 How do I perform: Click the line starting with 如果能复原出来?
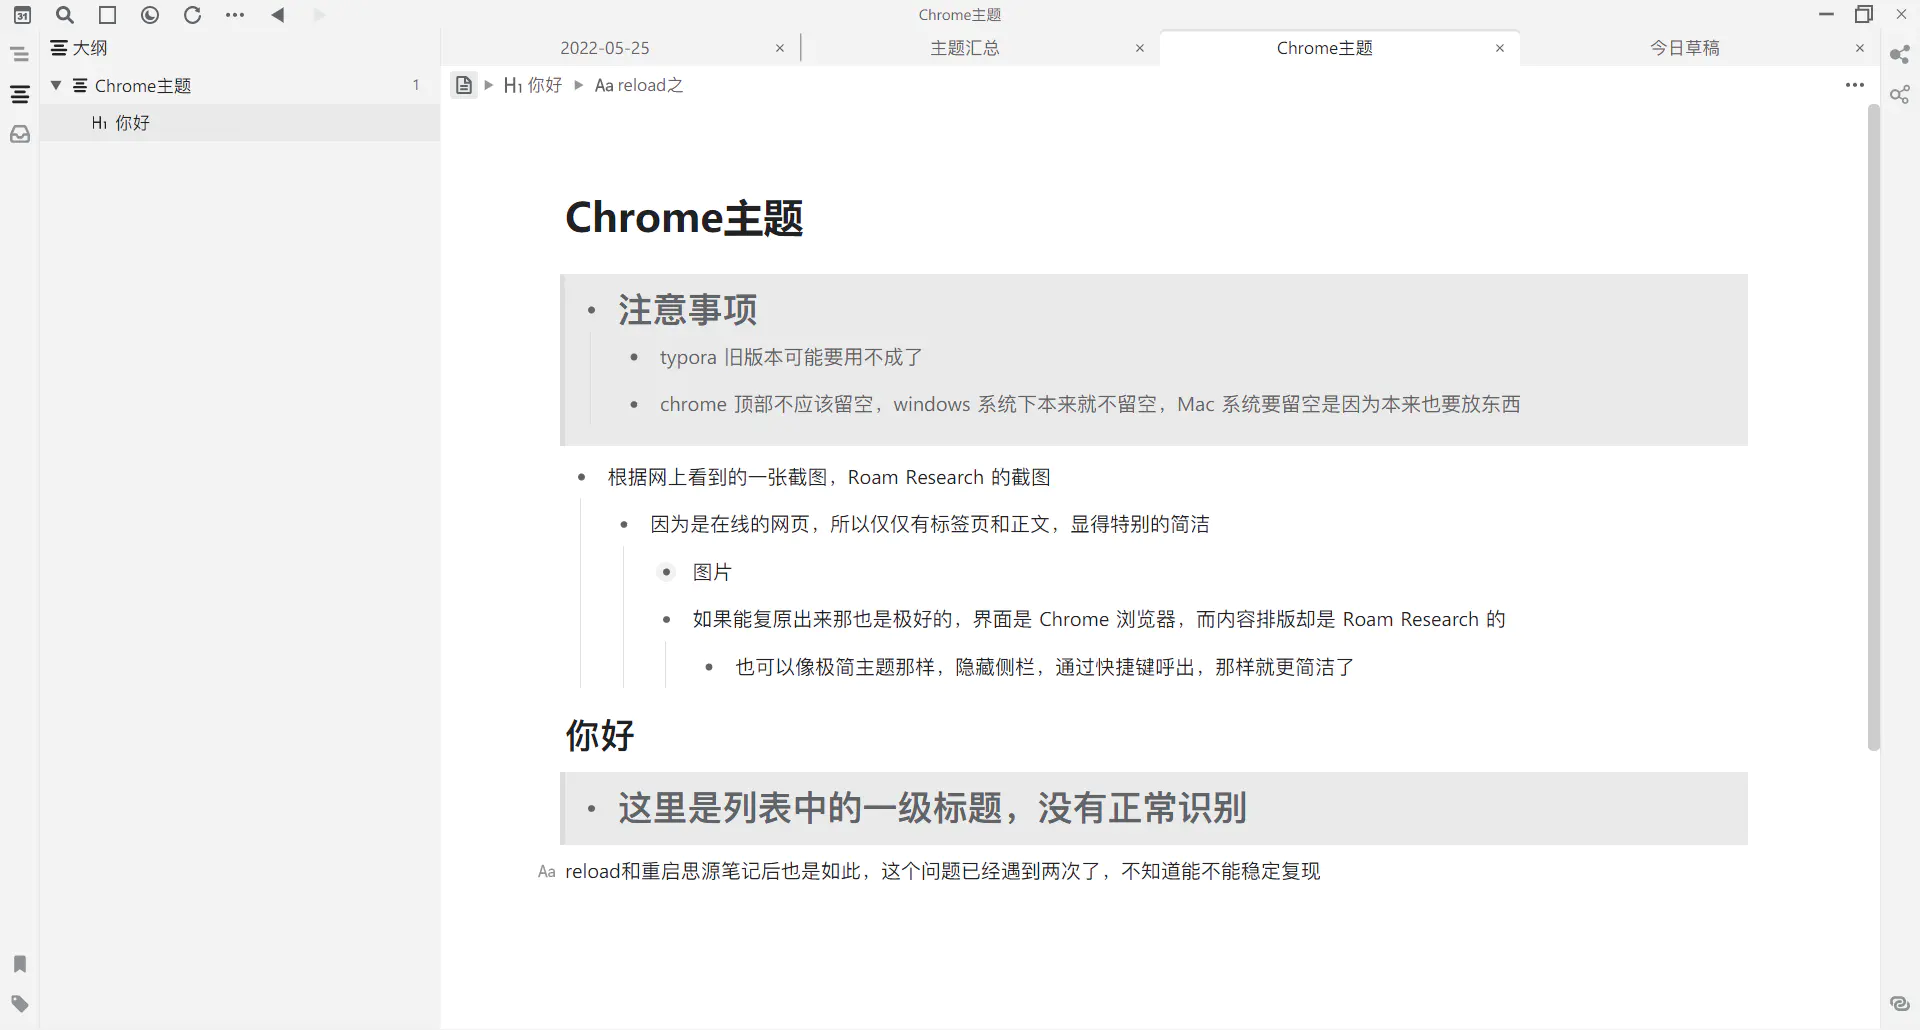1099,620
